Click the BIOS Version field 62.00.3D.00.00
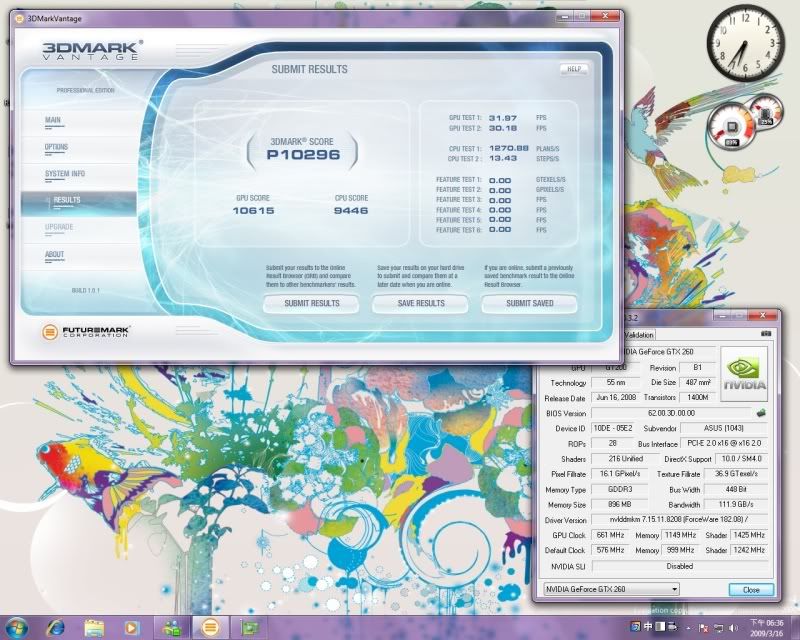 pyautogui.click(x=671, y=413)
